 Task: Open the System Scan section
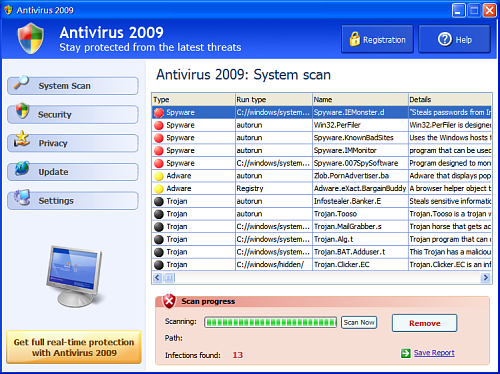(73, 86)
